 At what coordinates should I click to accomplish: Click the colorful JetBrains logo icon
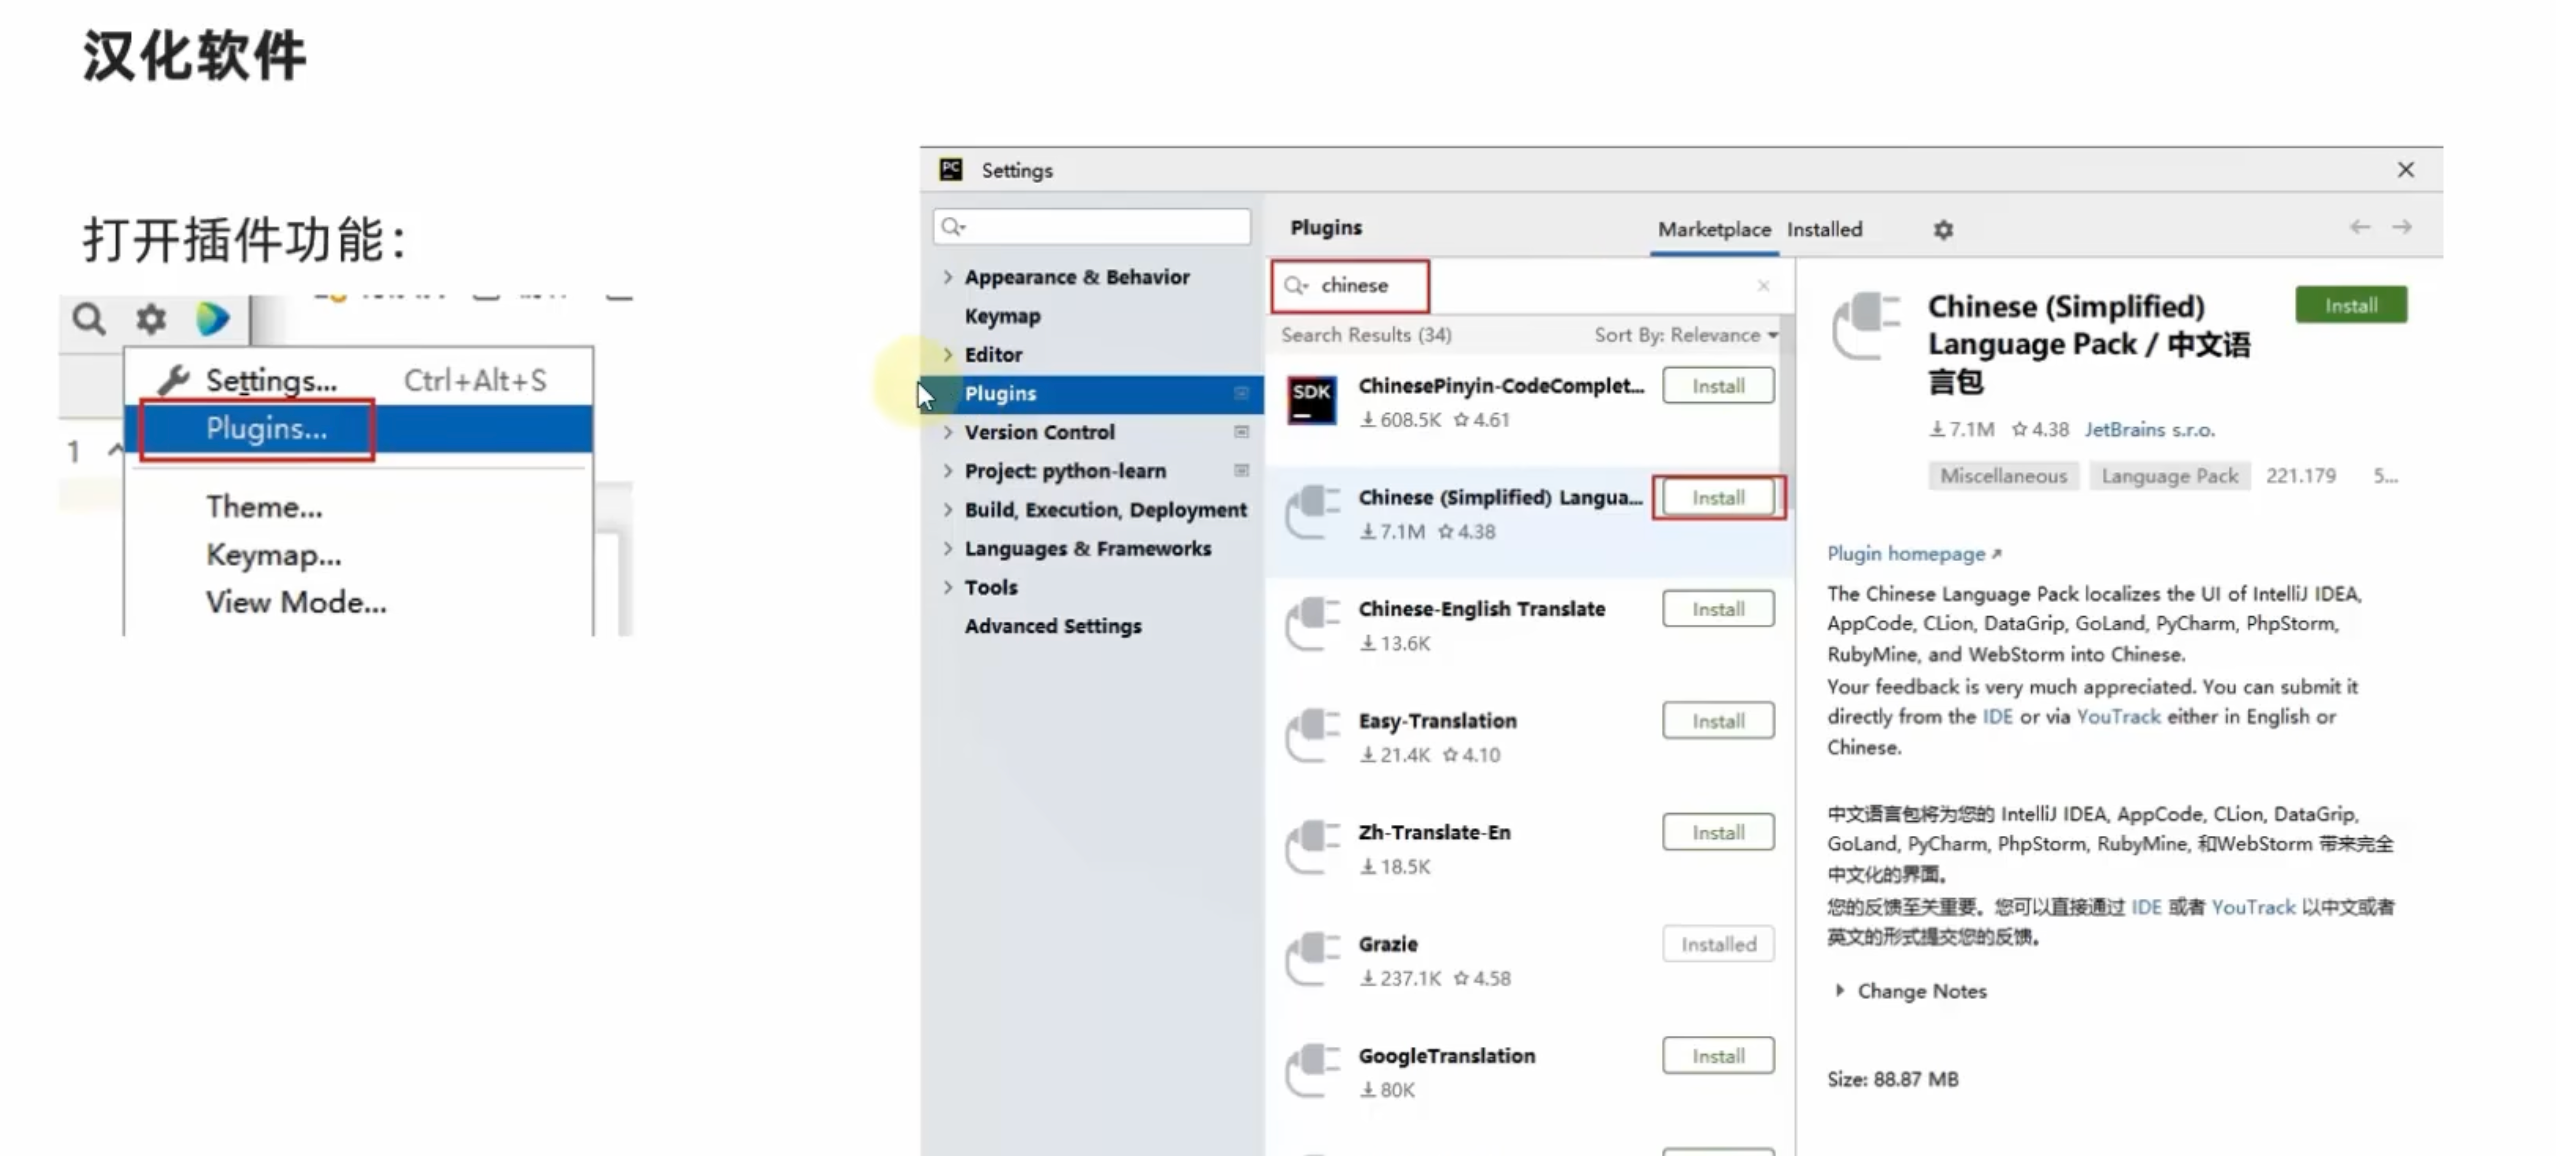point(212,319)
